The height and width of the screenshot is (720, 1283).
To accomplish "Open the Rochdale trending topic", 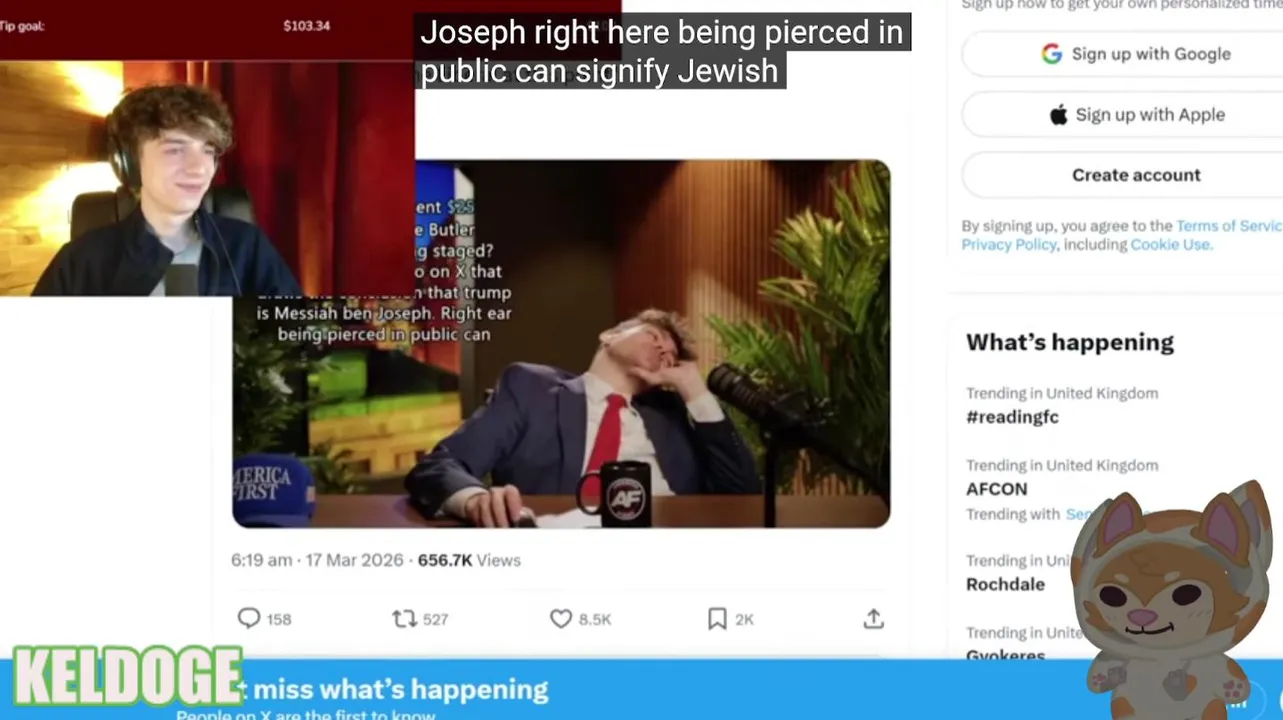I will click(1005, 584).
